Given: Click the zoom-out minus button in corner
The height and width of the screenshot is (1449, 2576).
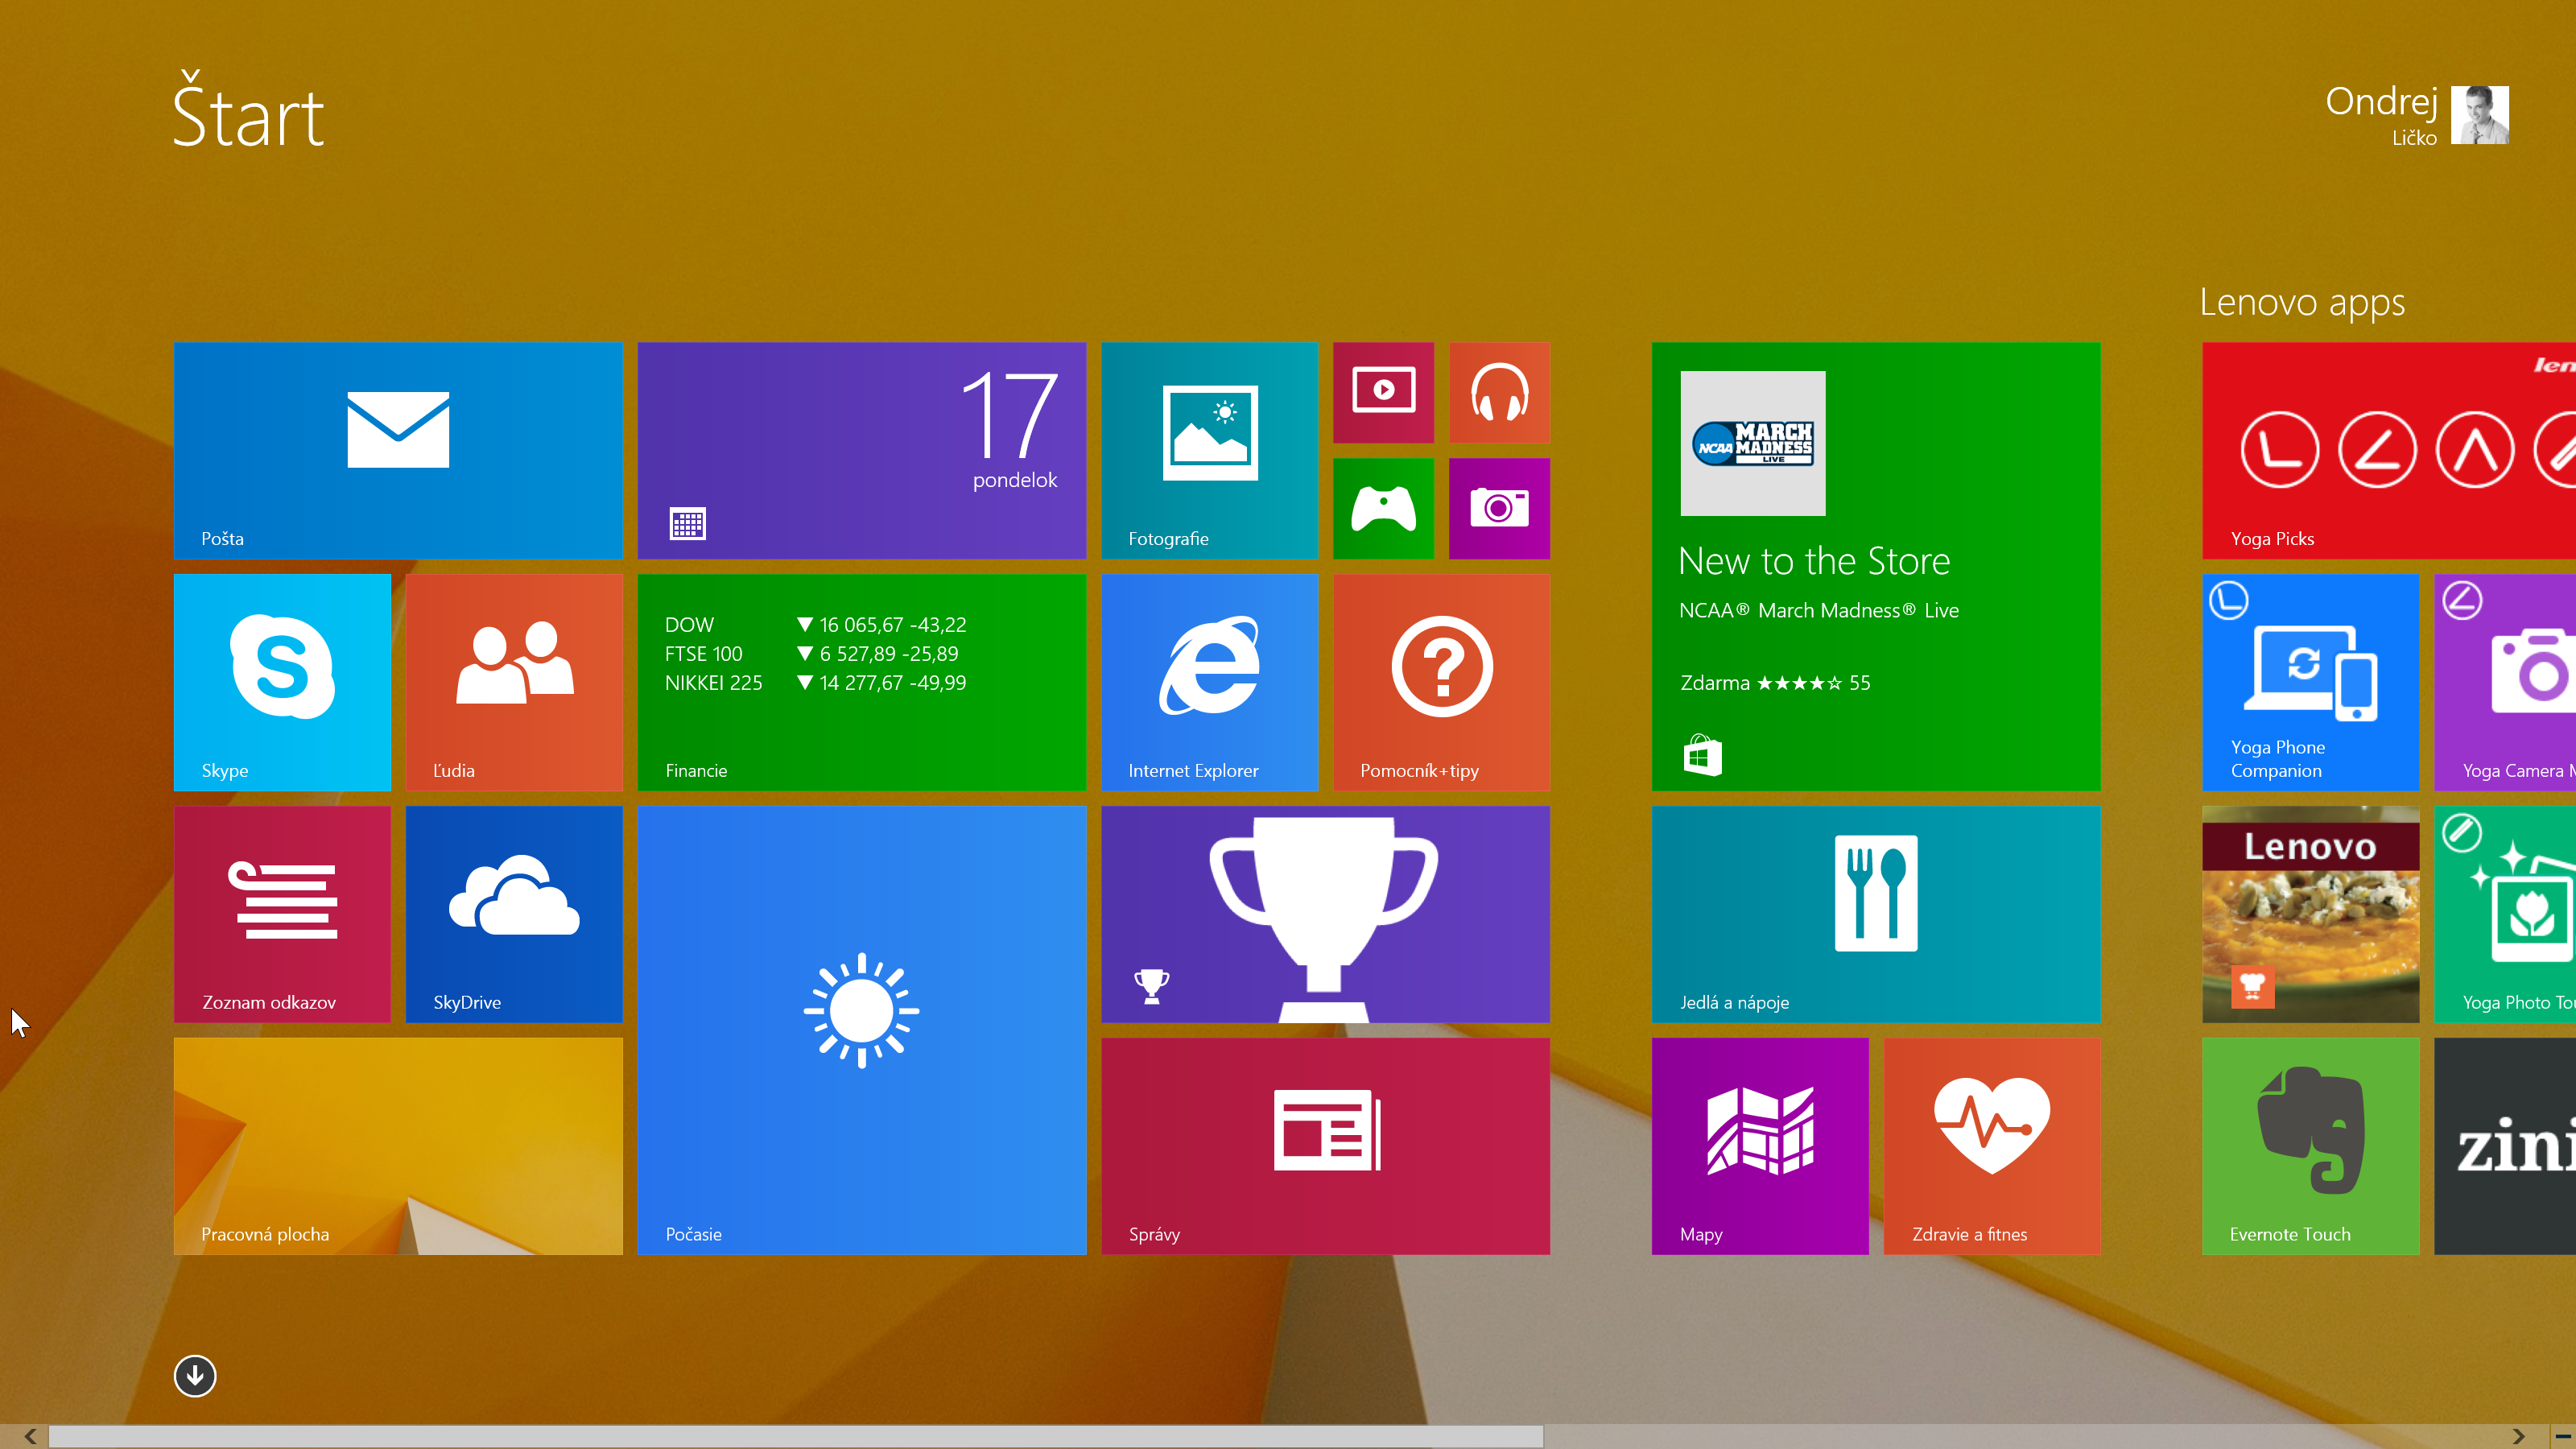Looking at the screenshot, I should click(2562, 1436).
